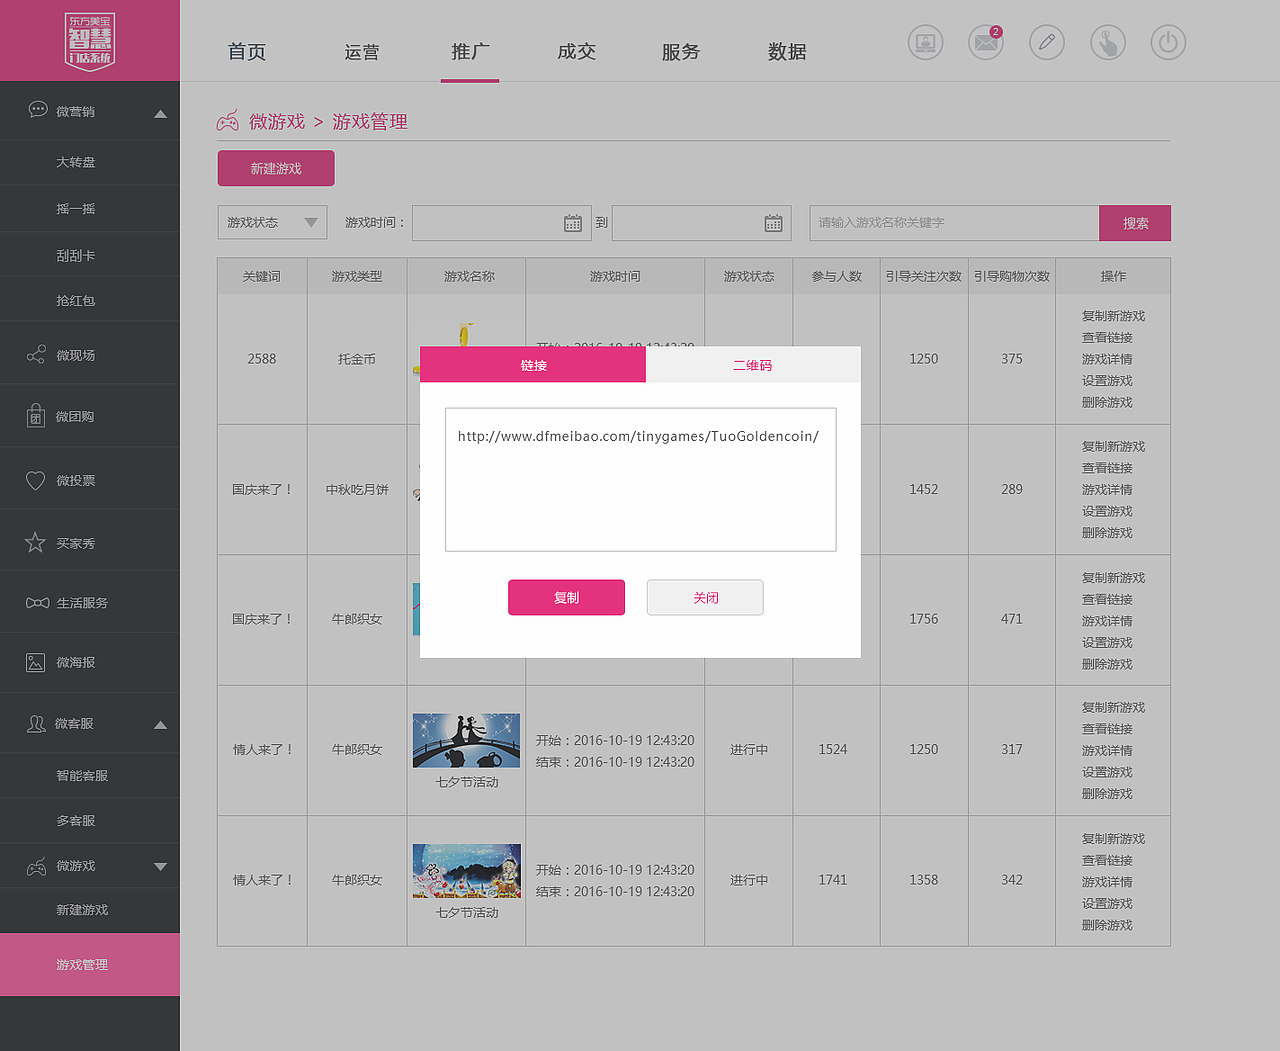Open the start date calendar icon
This screenshot has height=1051, width=1280.
573,223
